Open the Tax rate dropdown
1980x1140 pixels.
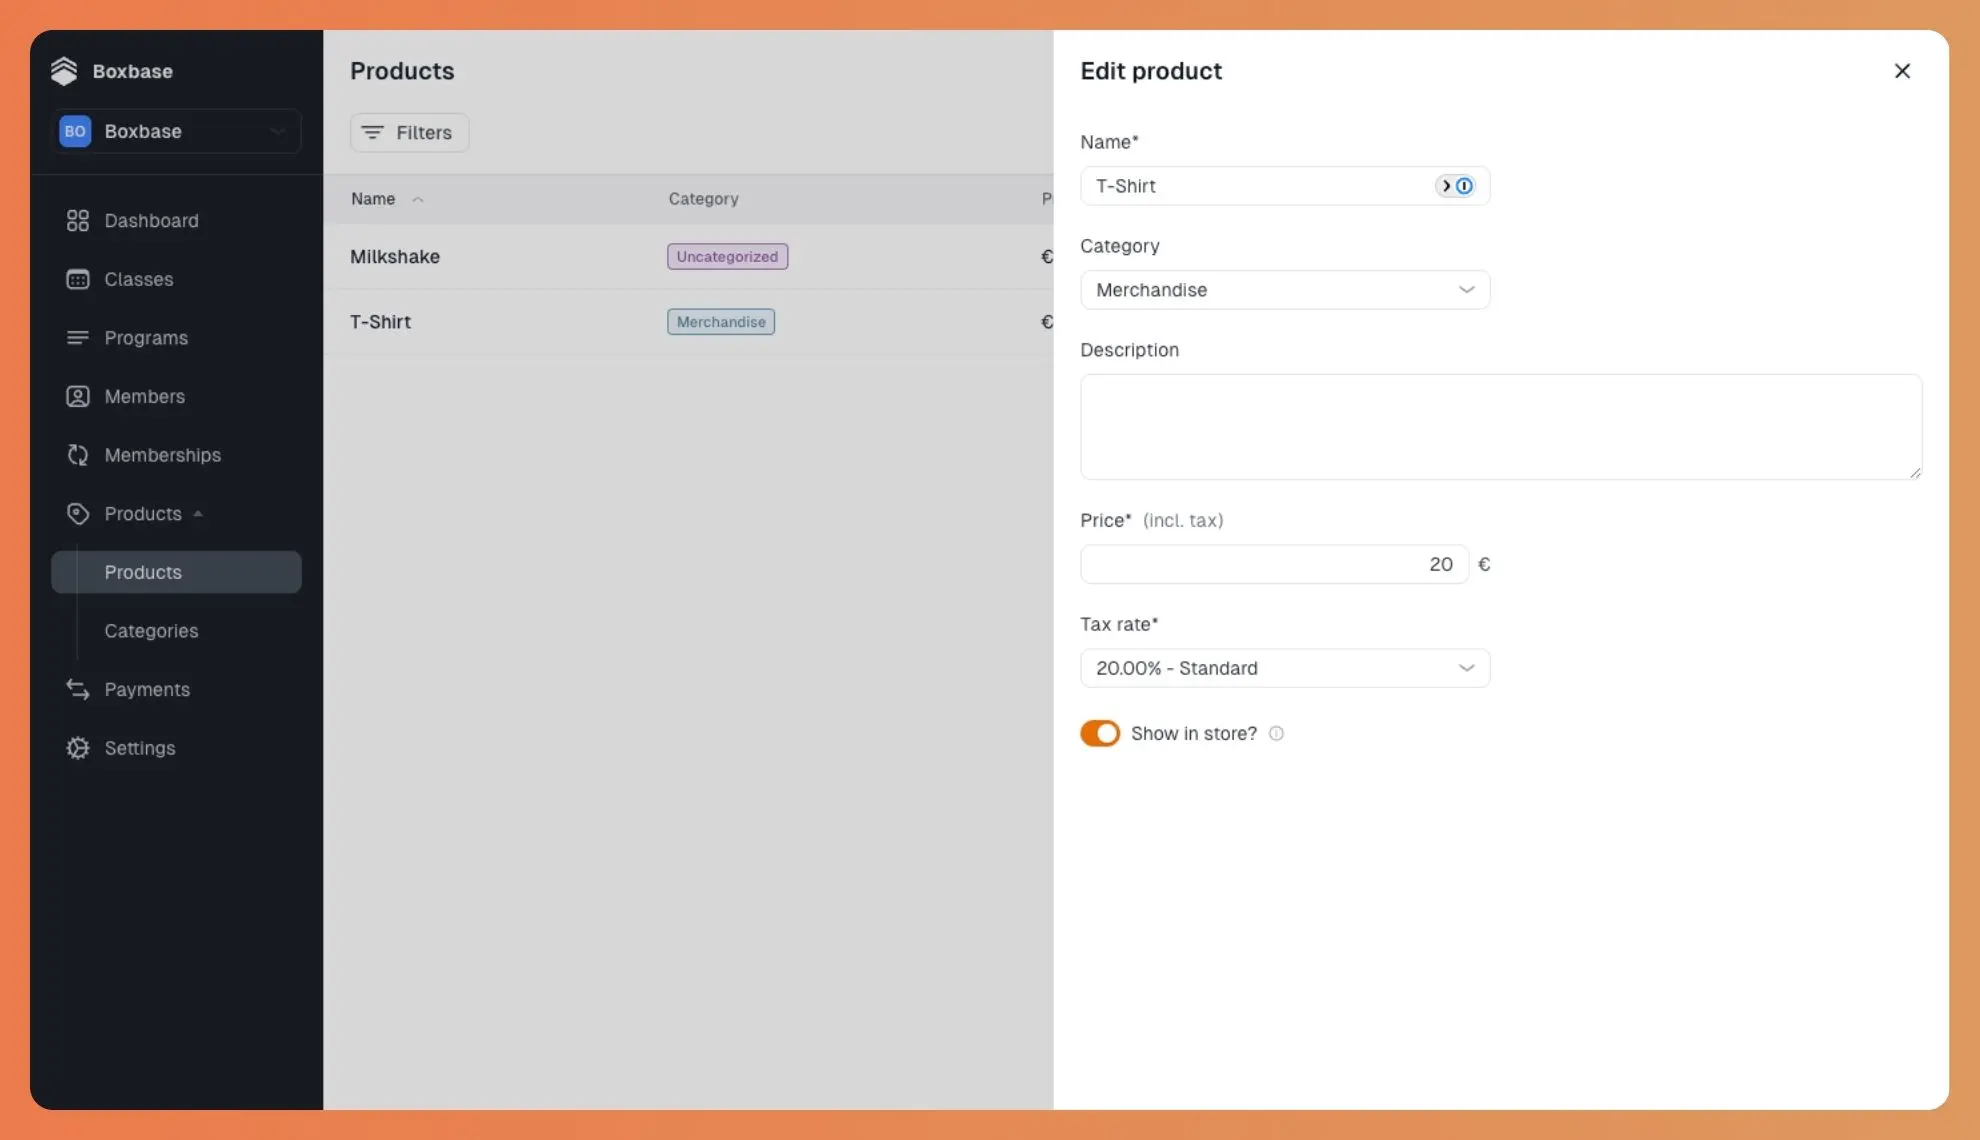(1284, 668)
